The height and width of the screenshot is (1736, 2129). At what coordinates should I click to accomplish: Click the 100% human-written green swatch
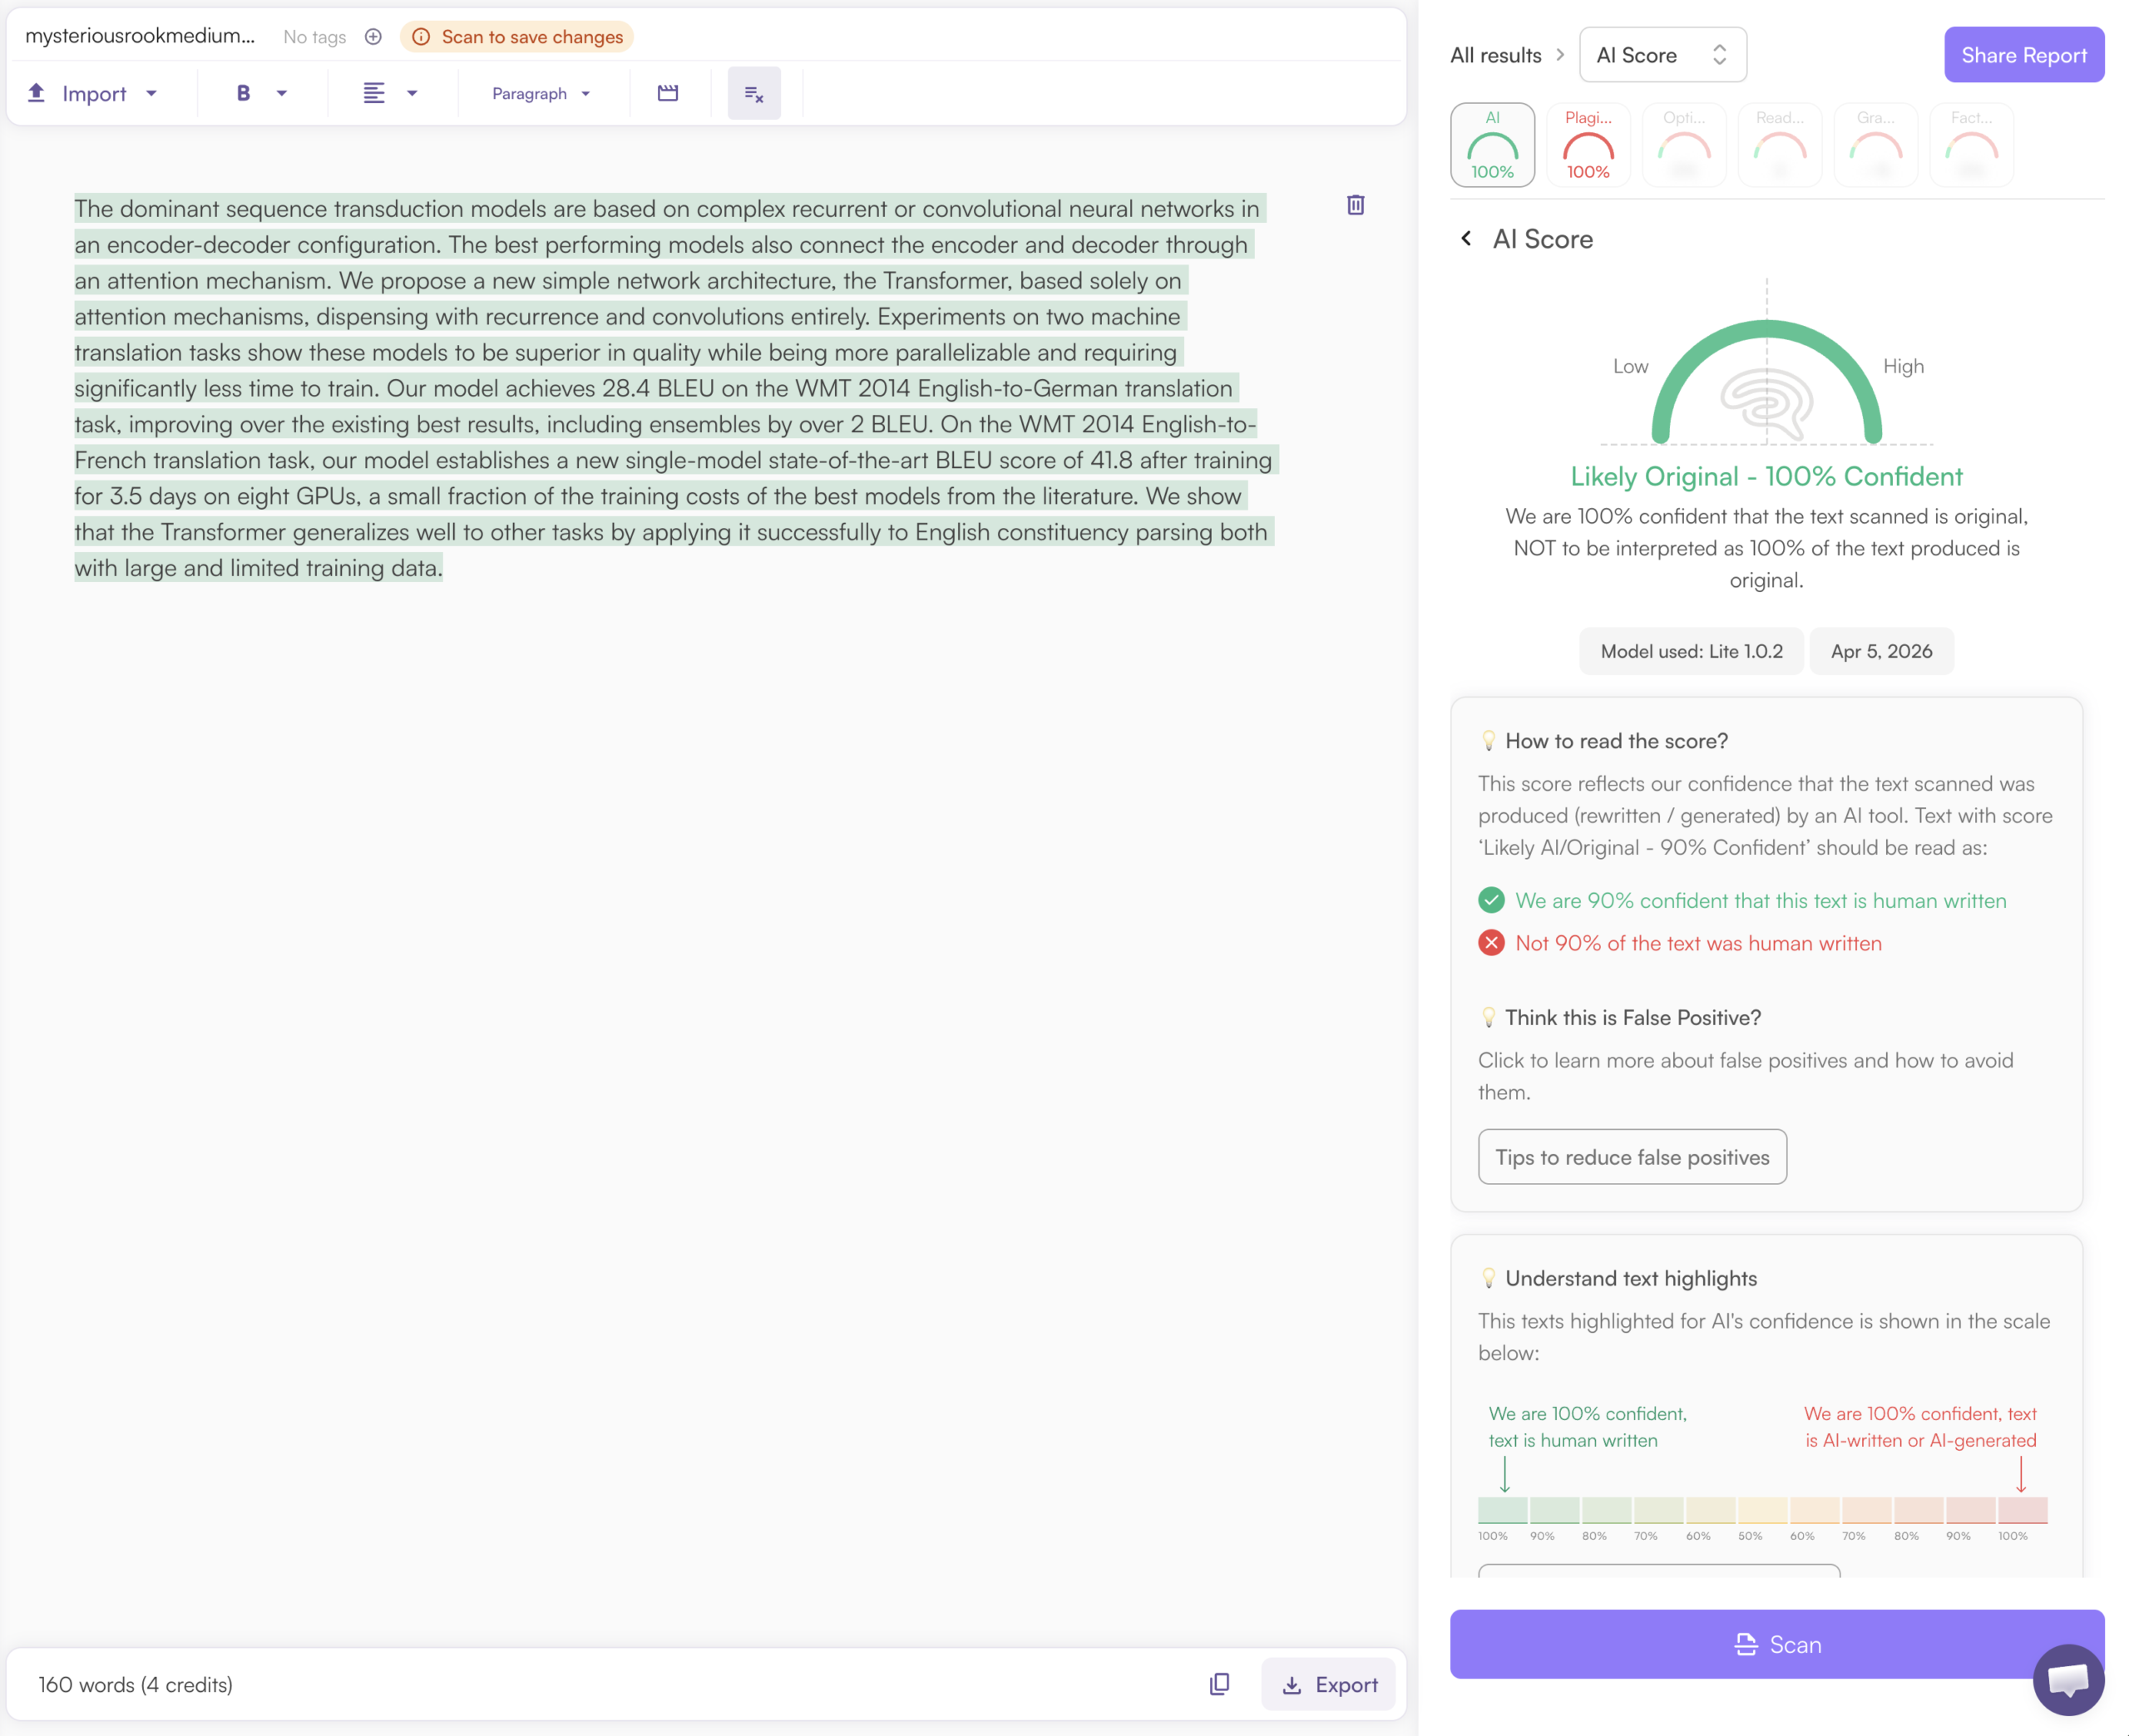click(x=1502, y=1509)
